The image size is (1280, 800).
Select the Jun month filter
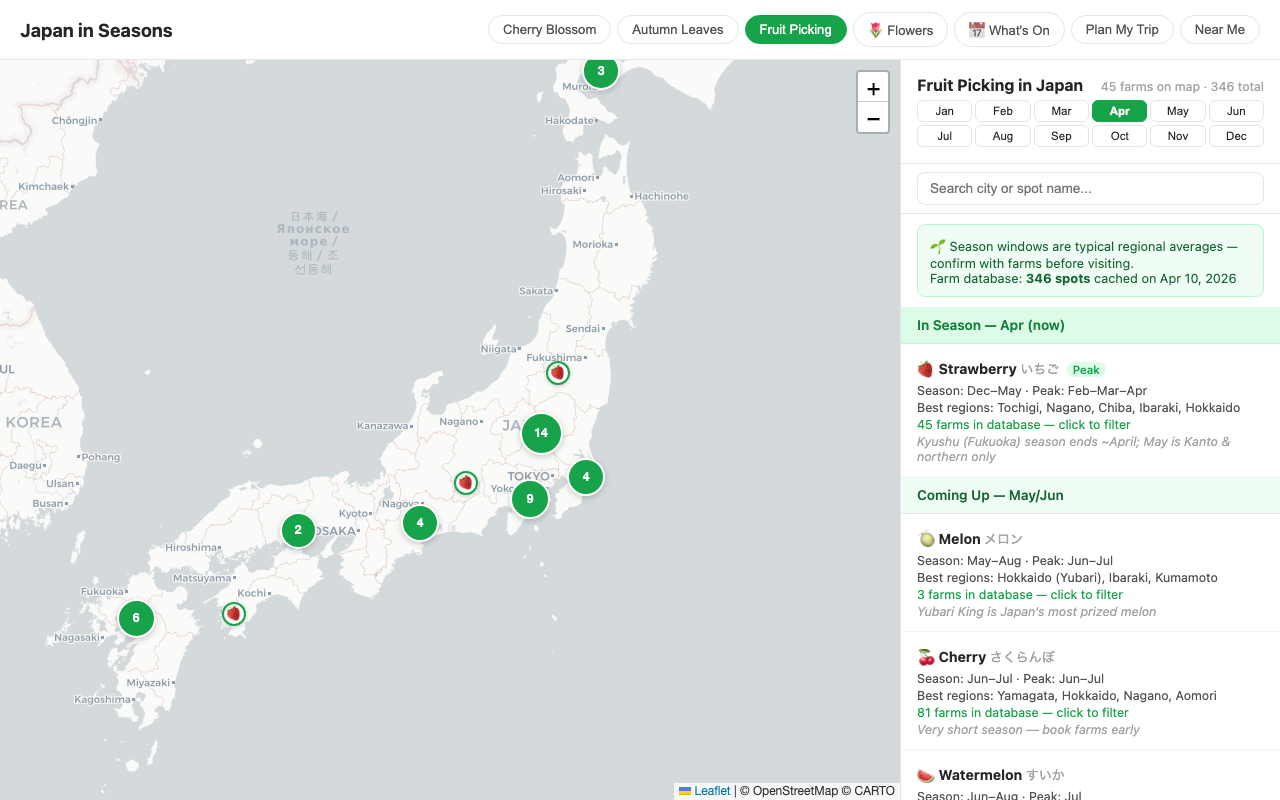[x=1236, y=111]
